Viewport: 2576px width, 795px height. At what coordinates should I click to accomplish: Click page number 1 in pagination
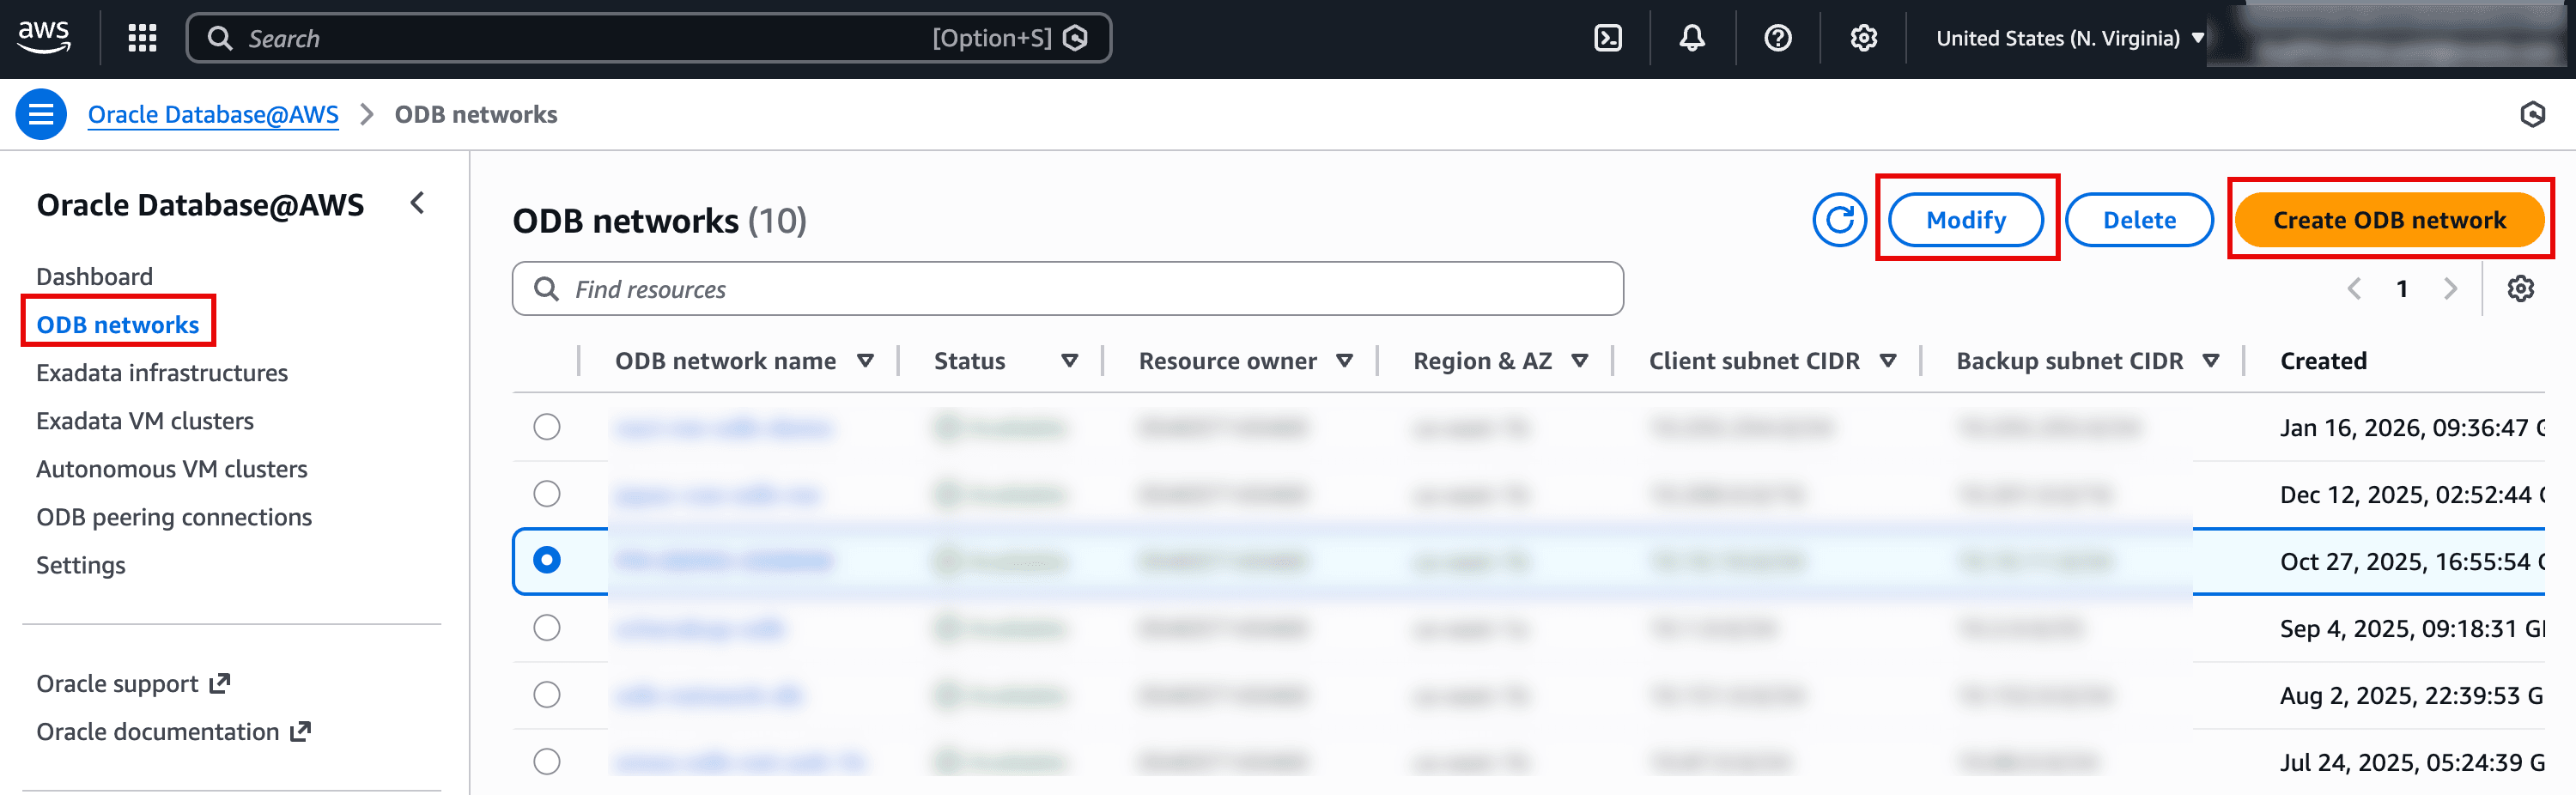[x=2402, y=289]
